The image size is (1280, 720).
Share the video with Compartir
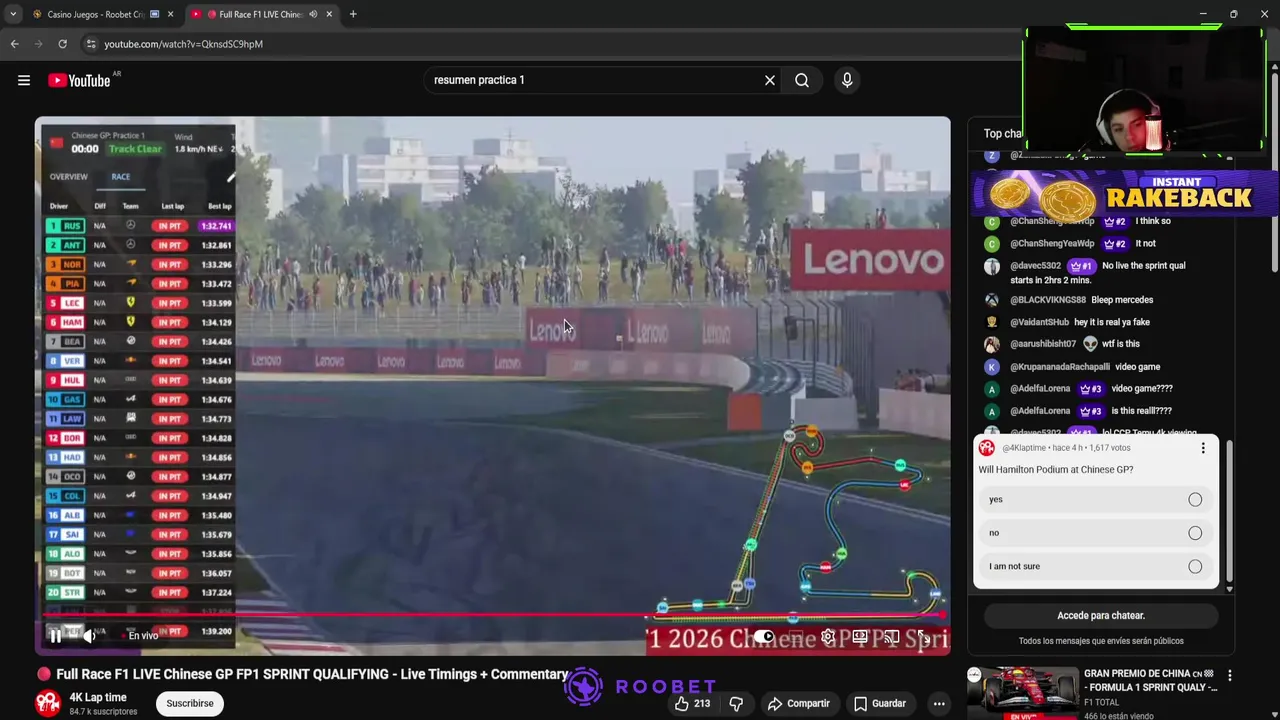(798, 704)
